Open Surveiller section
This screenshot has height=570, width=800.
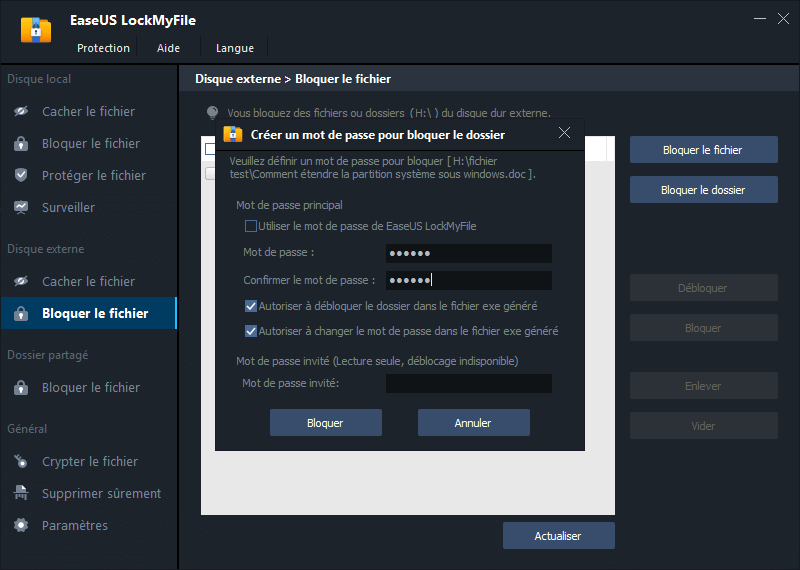(89, 207)
